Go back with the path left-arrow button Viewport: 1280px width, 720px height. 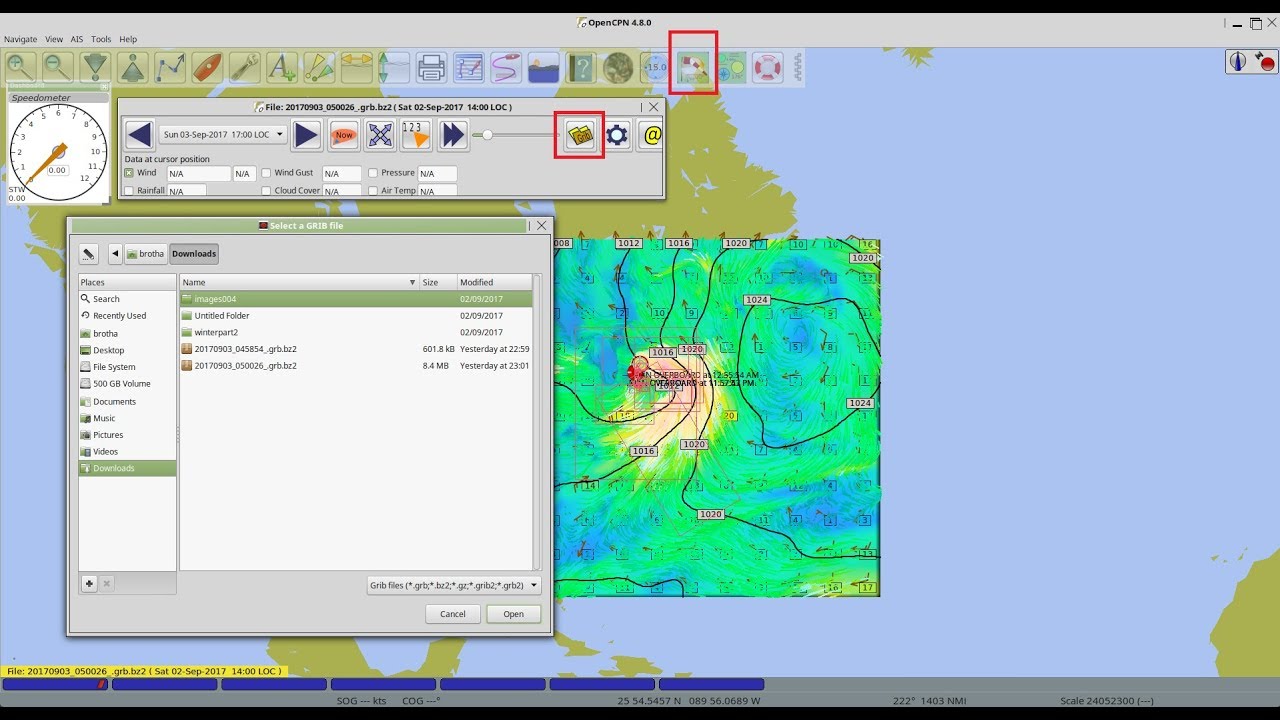tap(115, 254)
